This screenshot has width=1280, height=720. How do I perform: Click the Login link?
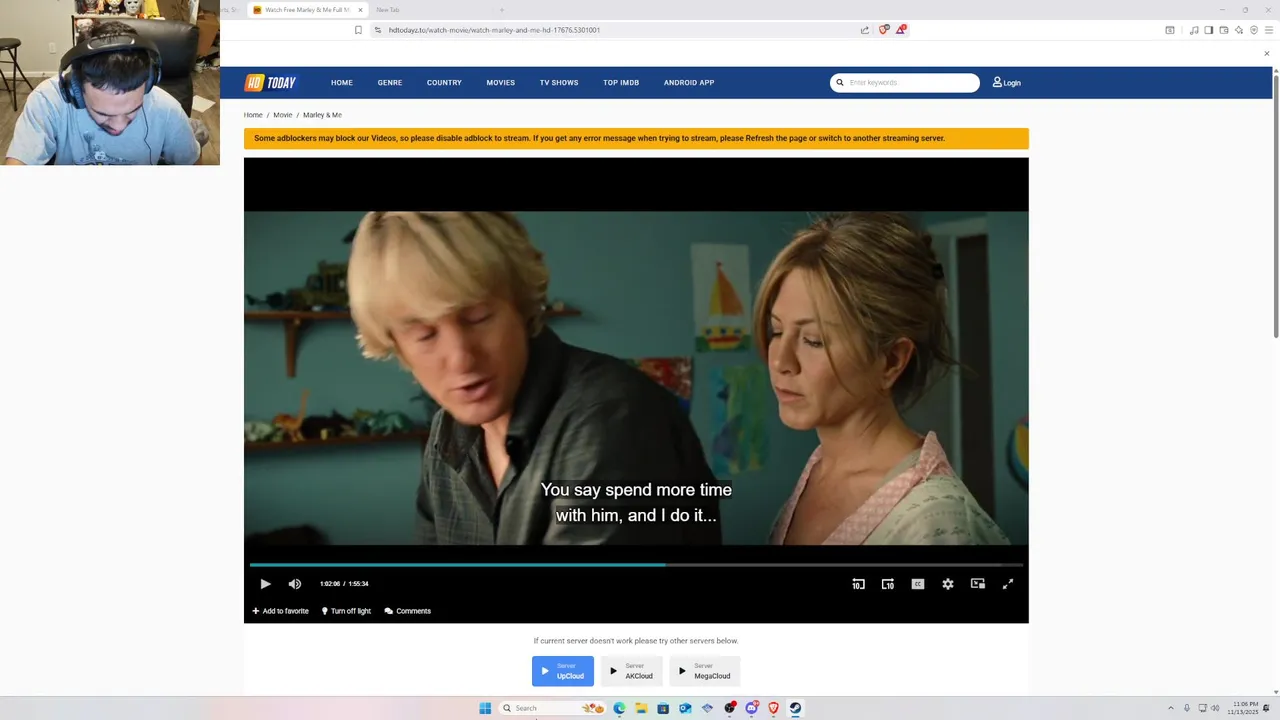[1006, 83]
